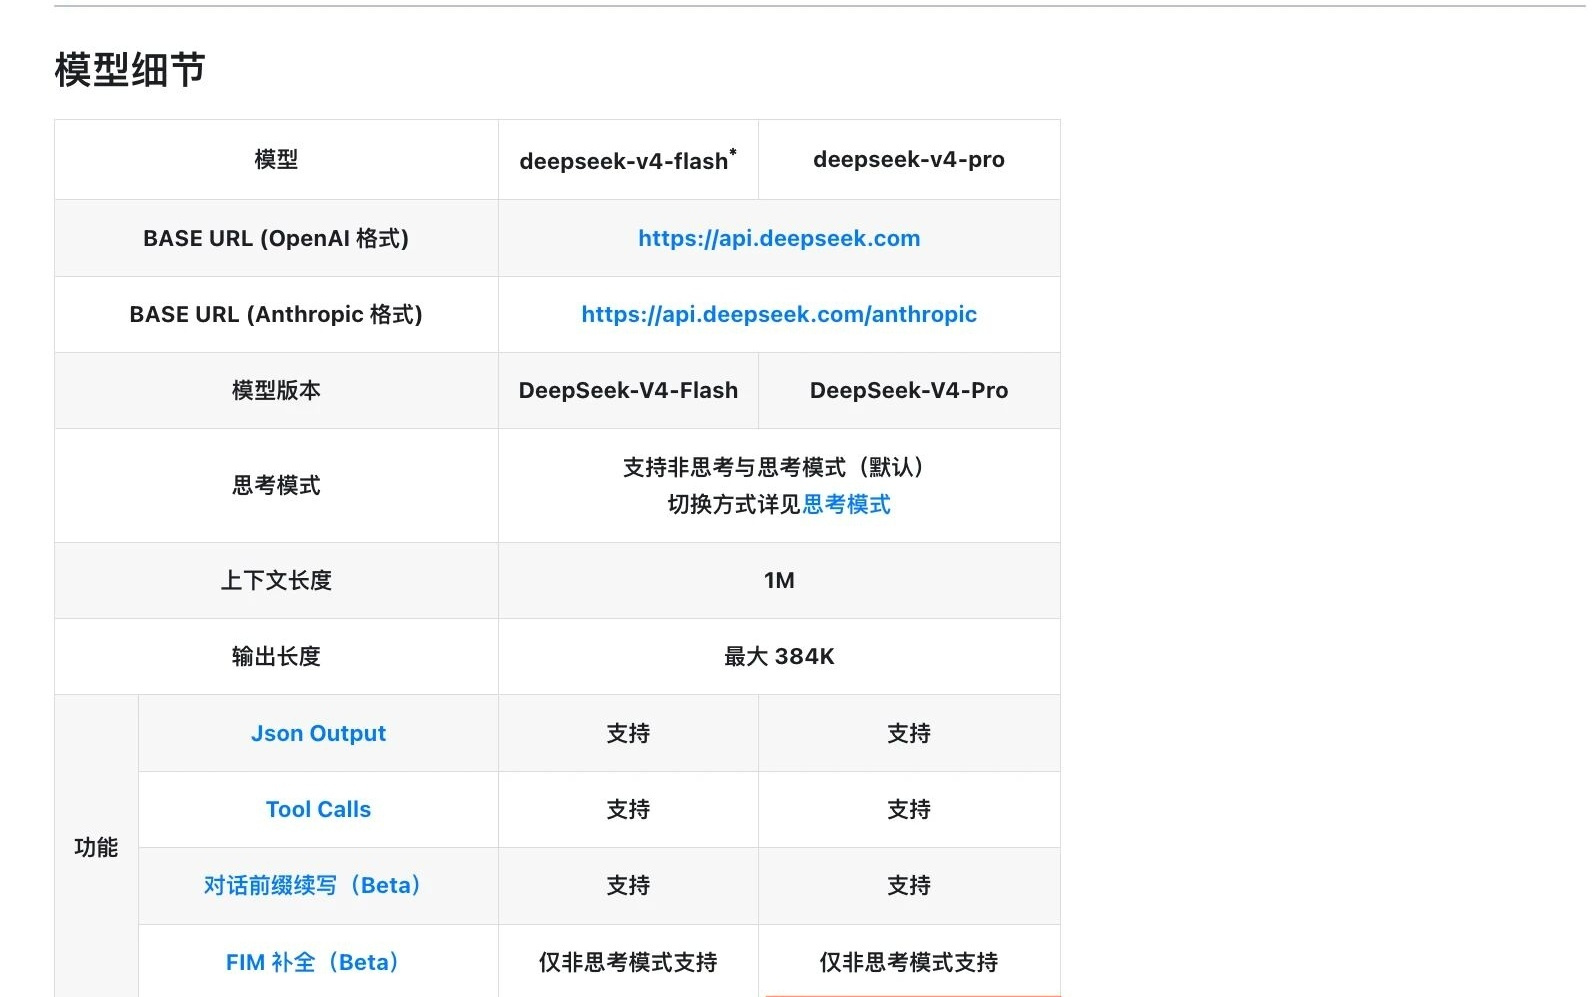Image resolution: width=1596 pixels, height=997 pixels.
Task: Open the Json Output link
Action: click(x=318, y=734)
